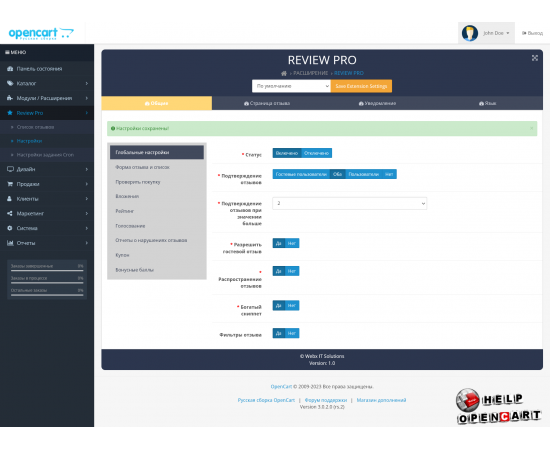Expand the Дизайн menu

point(47,169)
